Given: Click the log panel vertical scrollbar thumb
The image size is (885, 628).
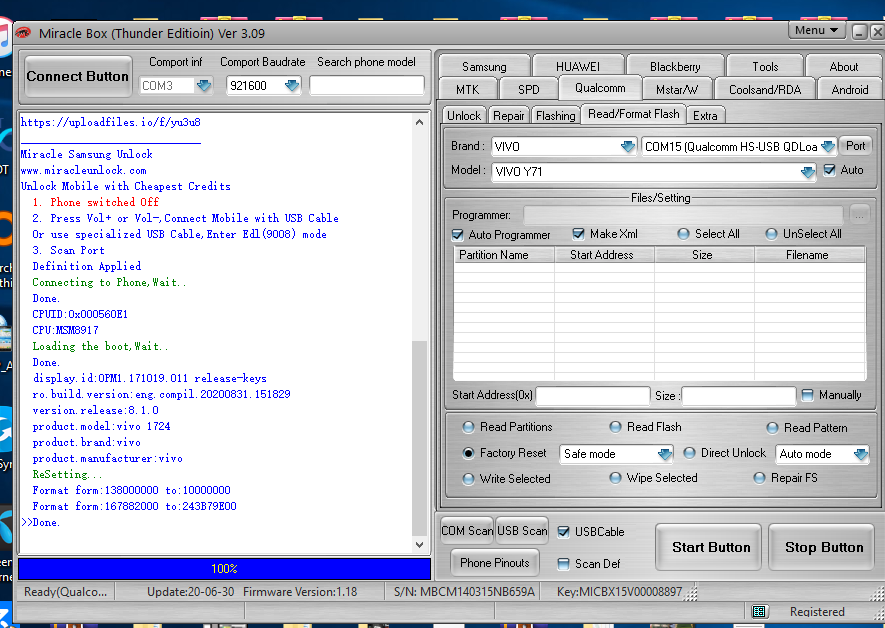Looking at the screenshot, I should [419, 437].
